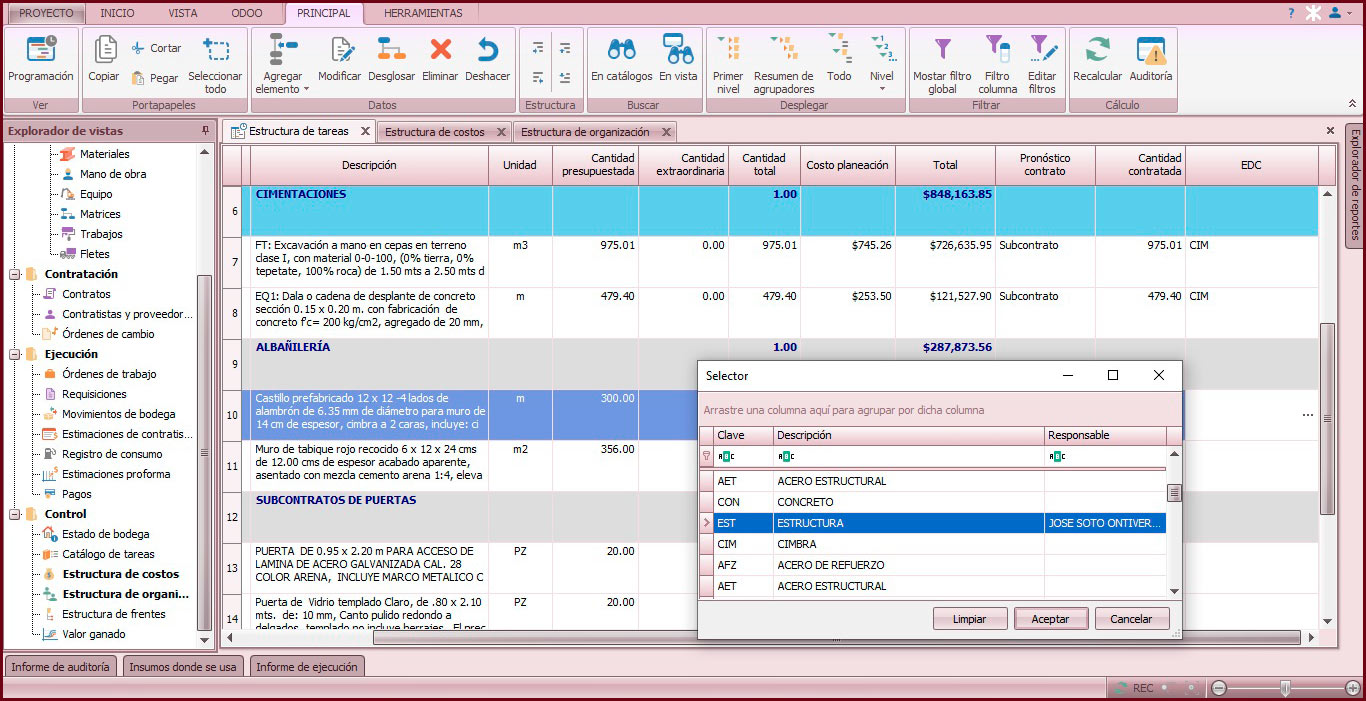Screen dimensions: 1366x701
Task: Open the Explorador de reportes side tab
Action: pyautogui.click(x=1354, y=186)
